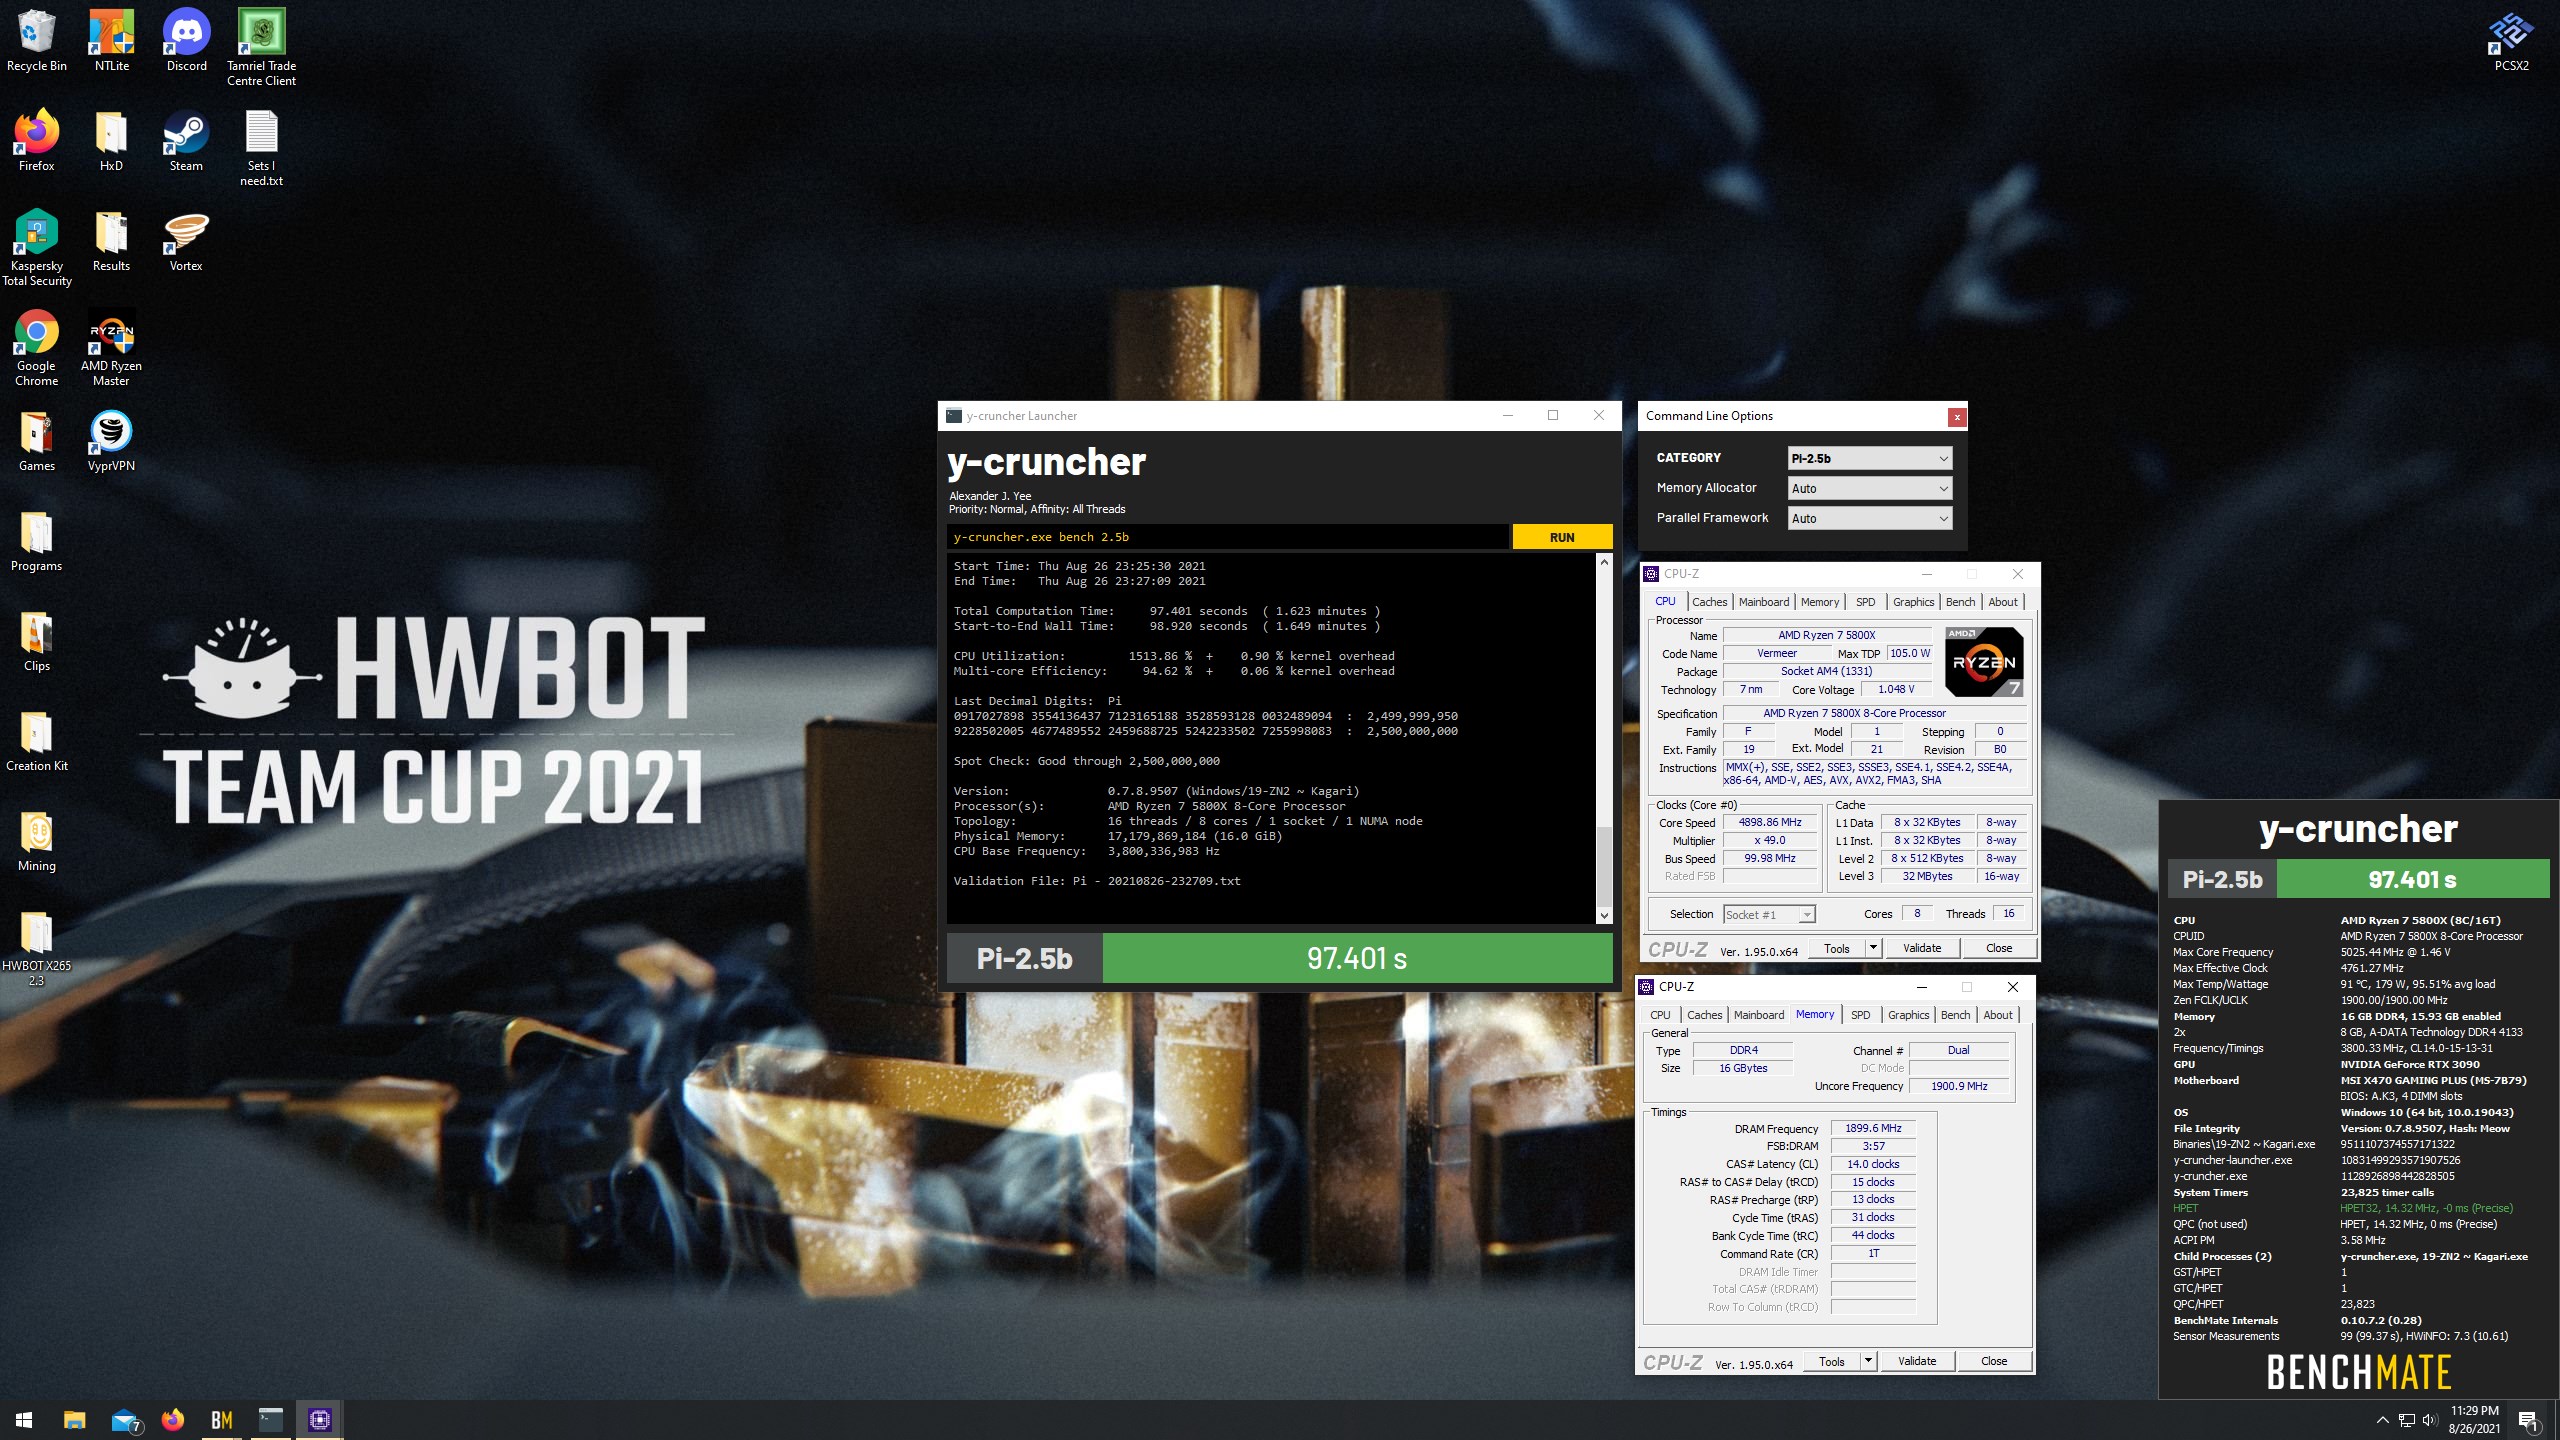Open File Explorer from the taskbar
The image size is (2560, 1440).
[74, 1419]
